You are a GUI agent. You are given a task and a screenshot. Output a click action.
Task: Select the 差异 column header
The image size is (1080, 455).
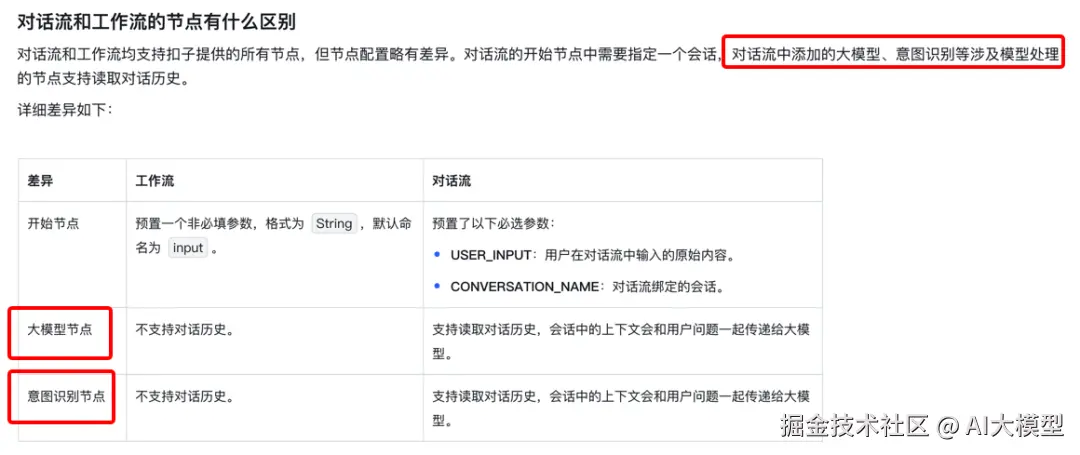click(x=40, y=181)
